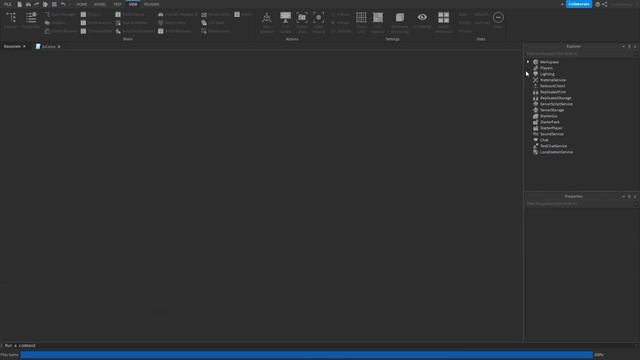The image size is (640, 360).
Task: Click the Play Game progress bar
Action: (x=307, y=355)
